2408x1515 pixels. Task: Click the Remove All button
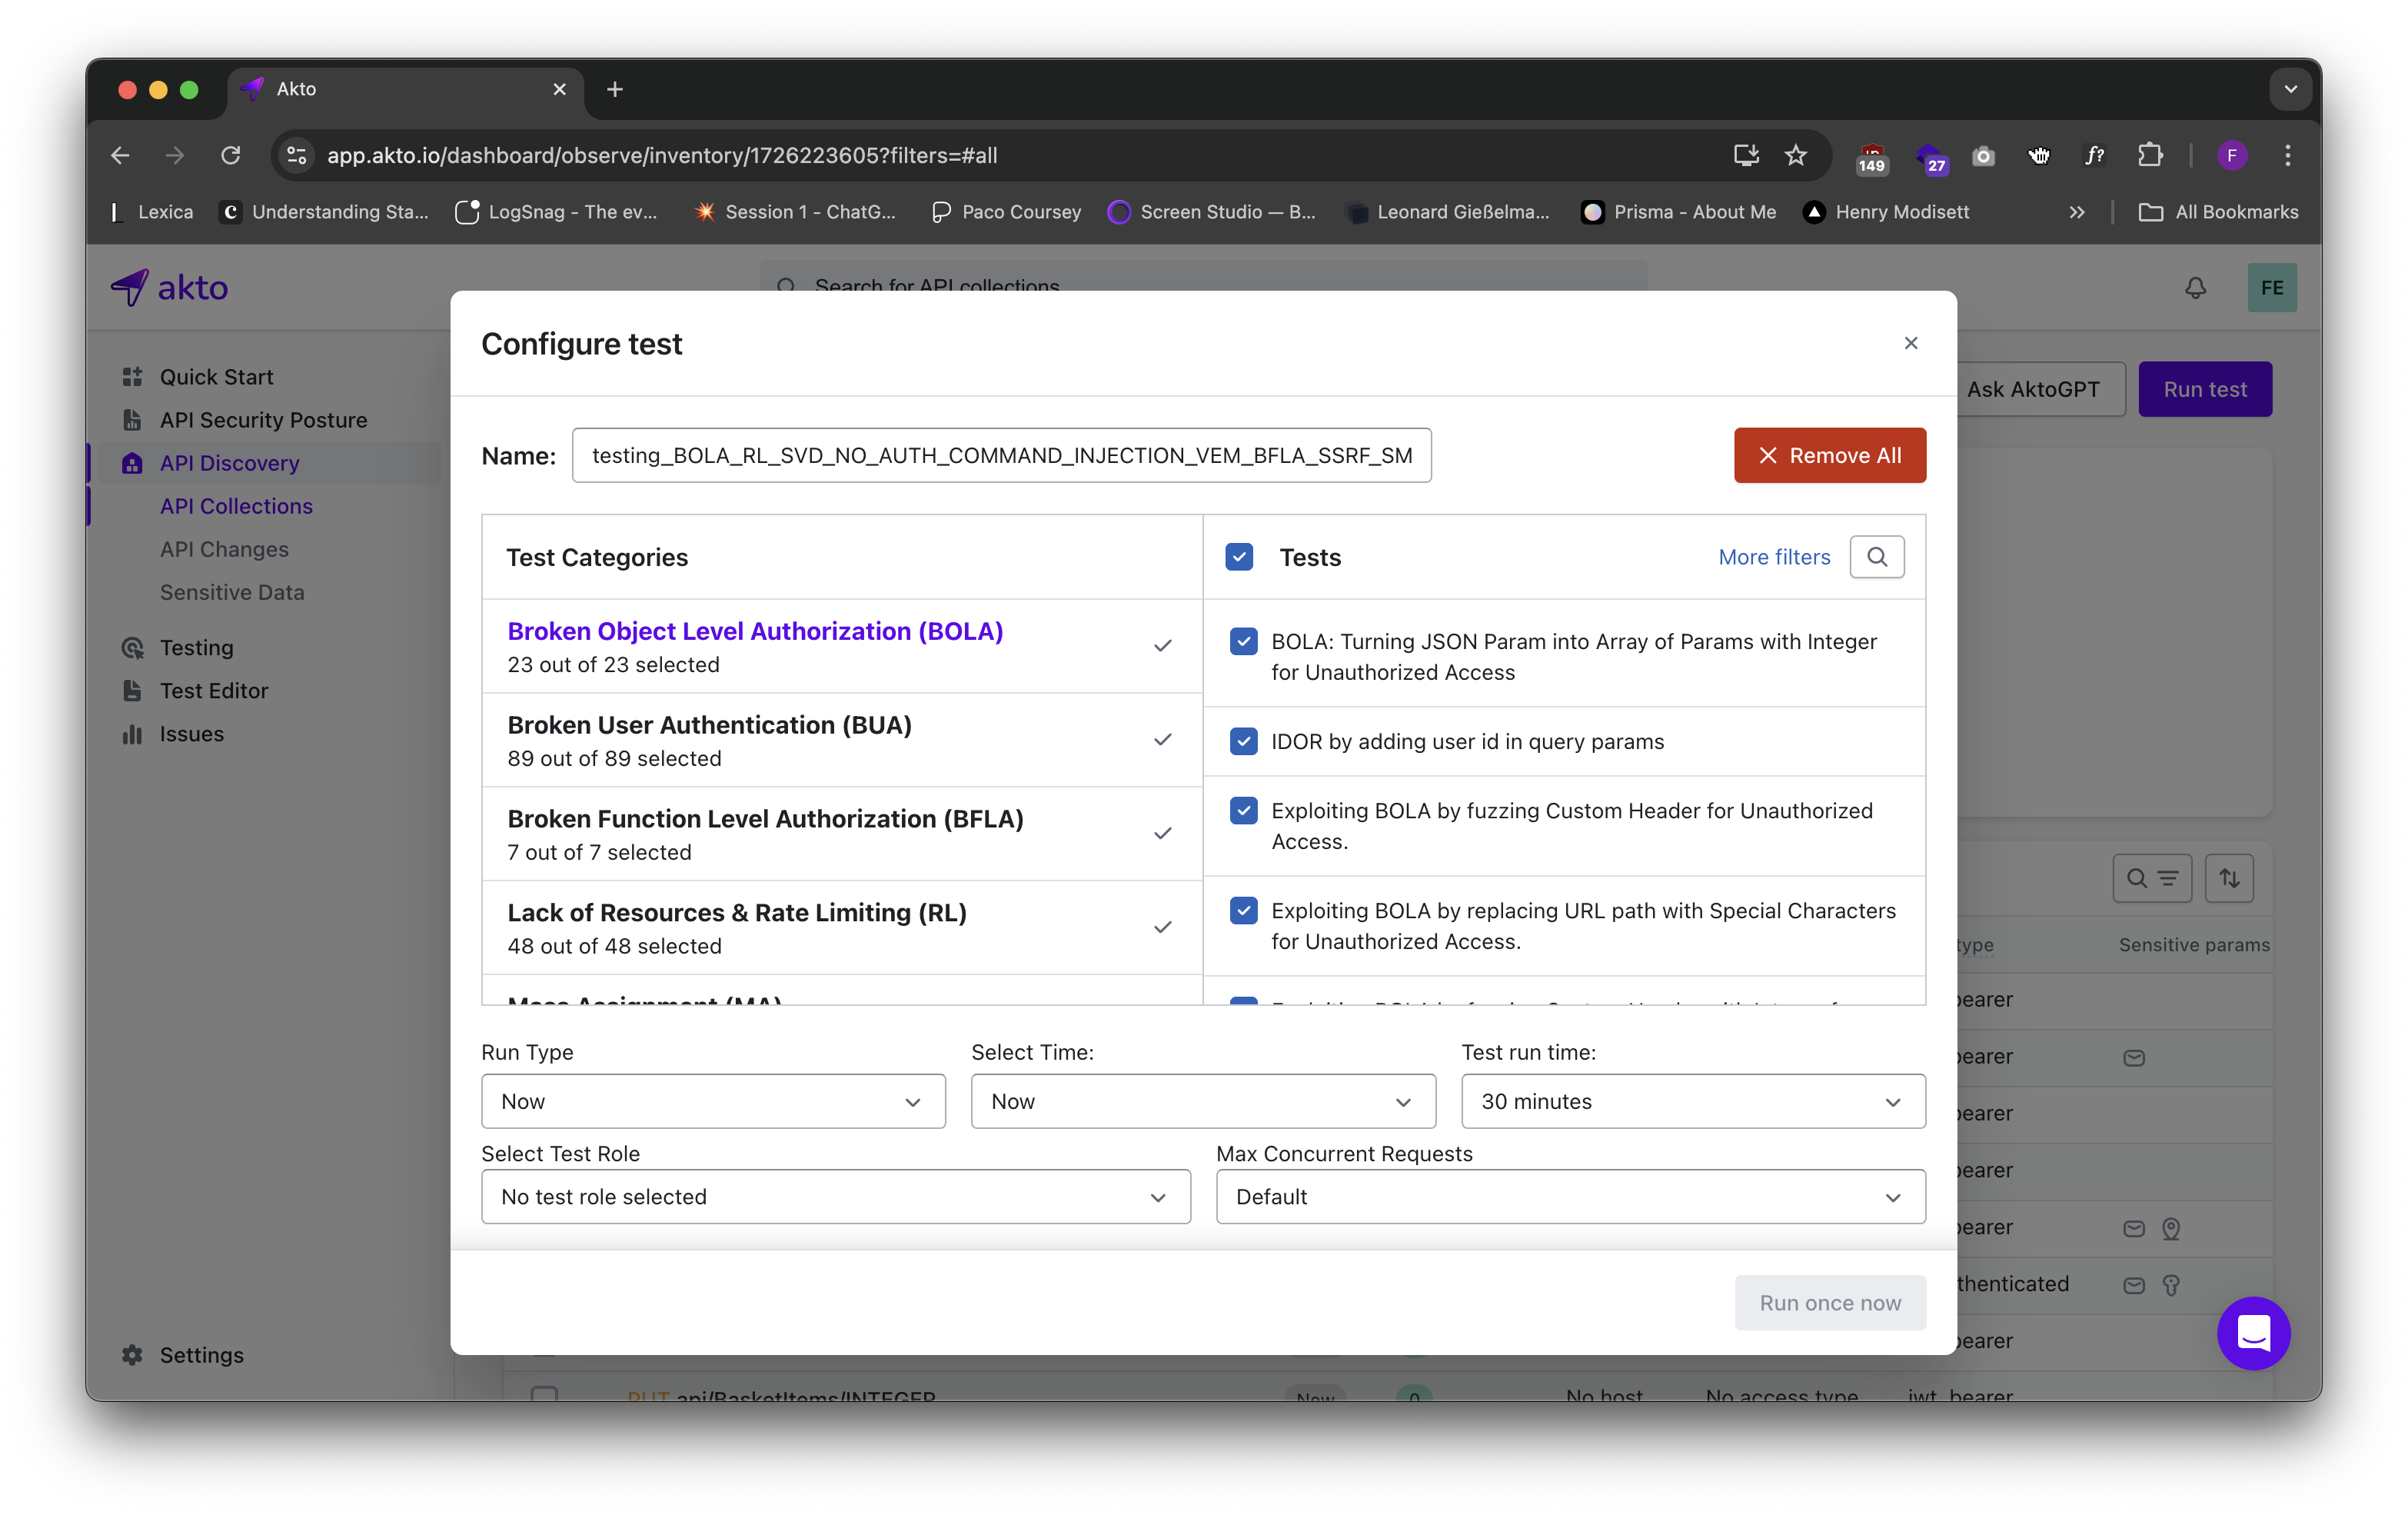click(1829, 455)
